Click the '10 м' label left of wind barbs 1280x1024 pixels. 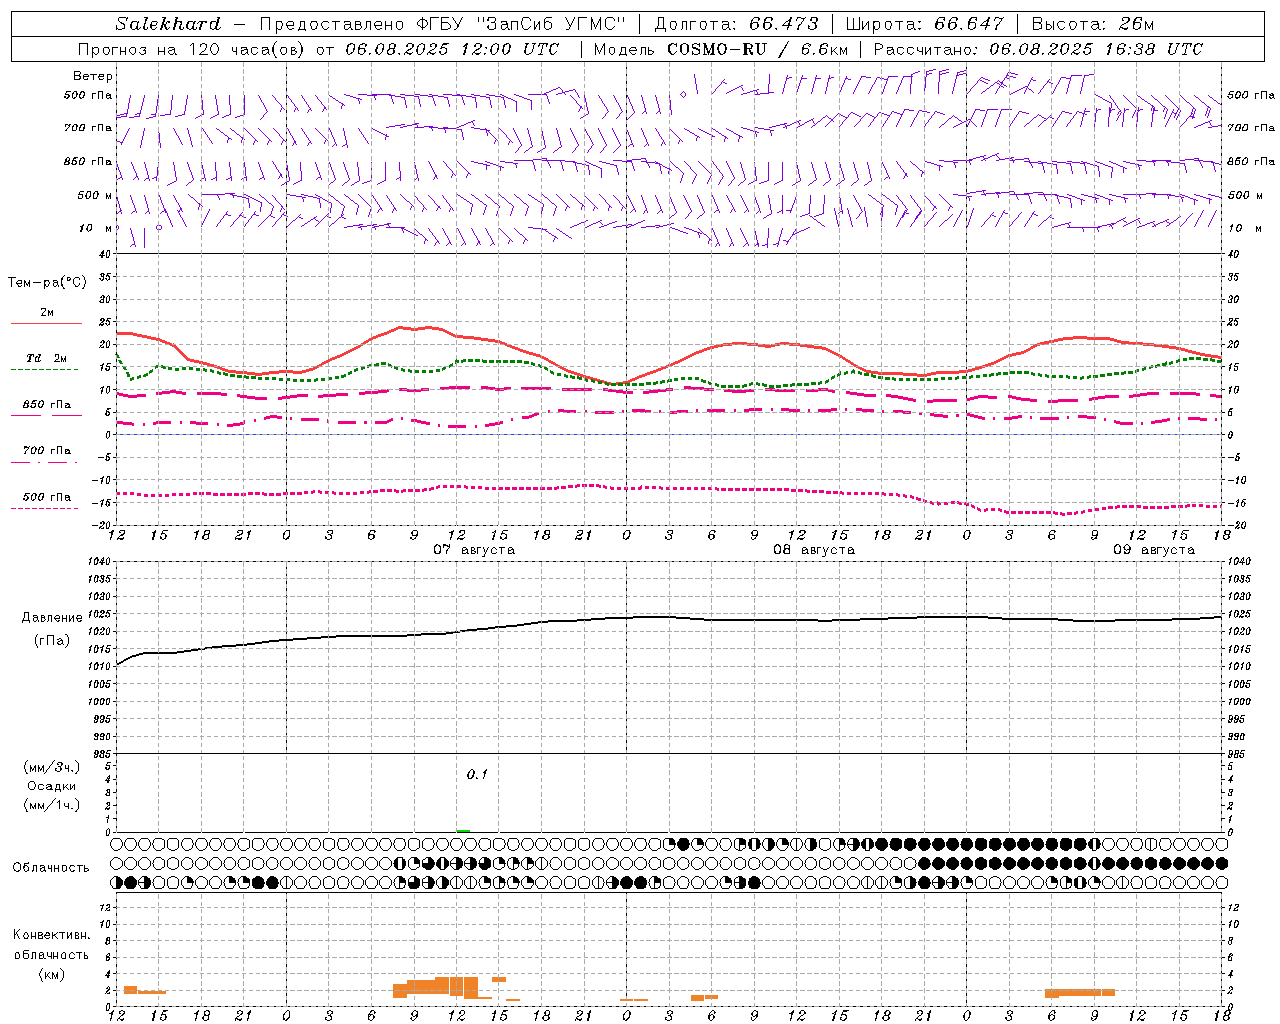click(96, 228)
